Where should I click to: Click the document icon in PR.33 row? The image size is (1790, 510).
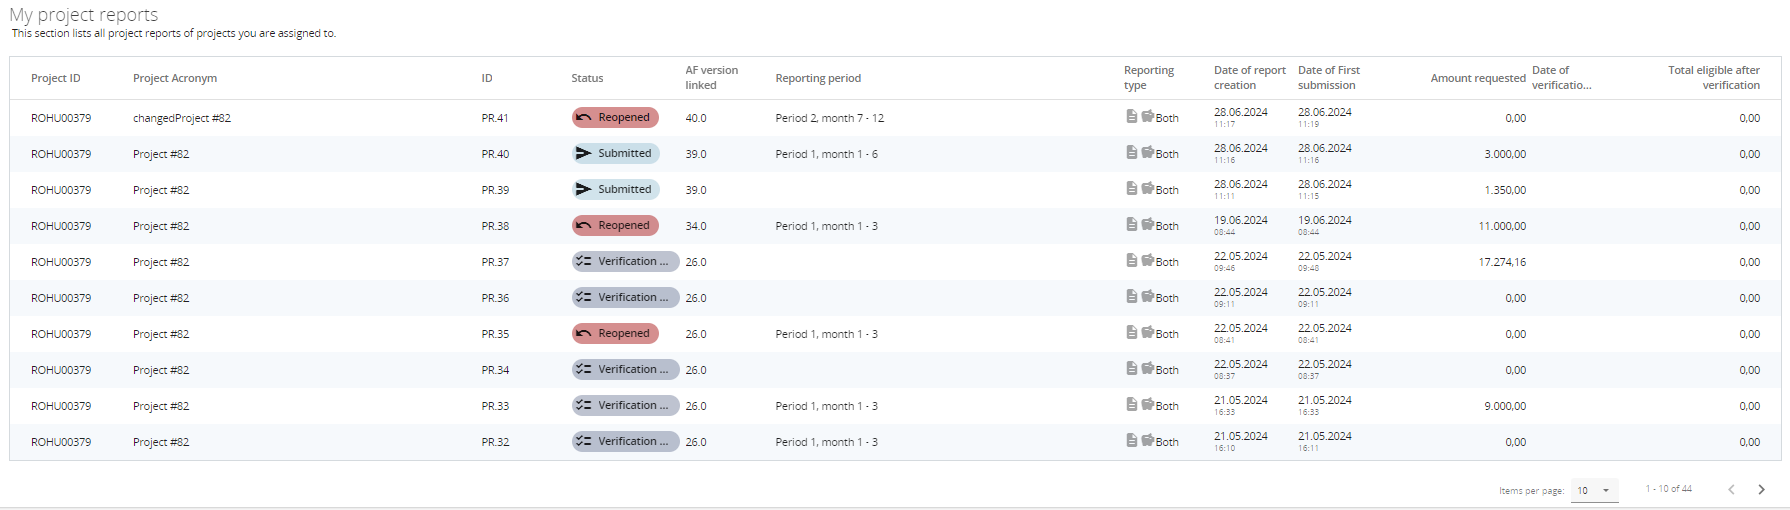coord(1131,404)
